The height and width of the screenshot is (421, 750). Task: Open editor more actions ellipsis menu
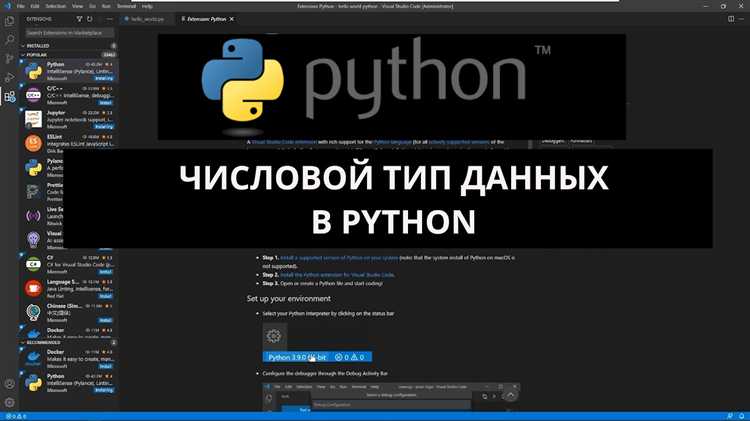742,19
